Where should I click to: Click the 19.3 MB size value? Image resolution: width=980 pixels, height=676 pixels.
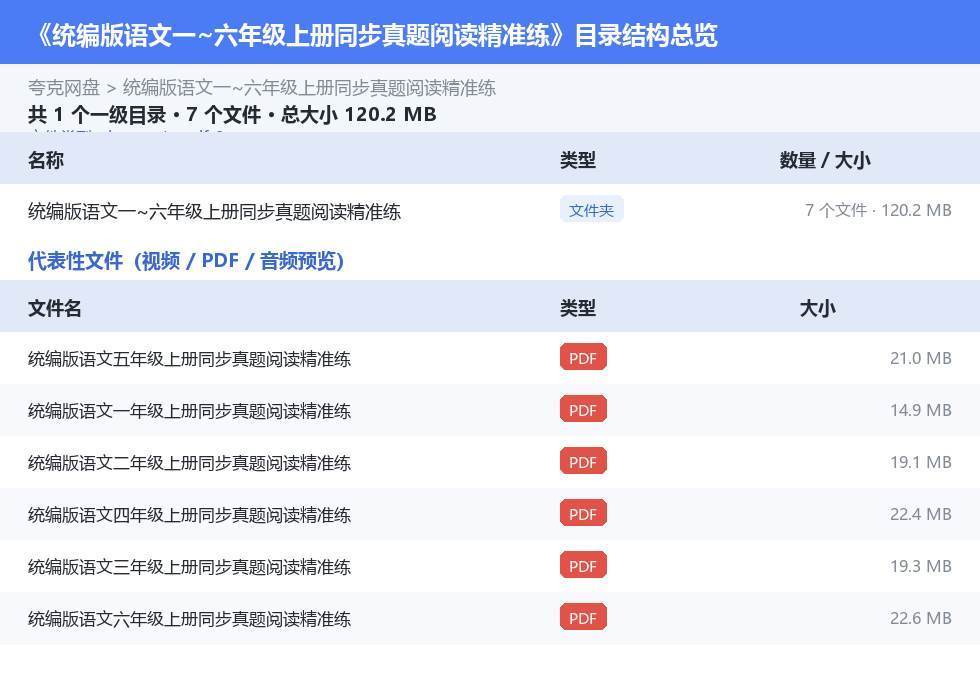(x=921, y=565)
